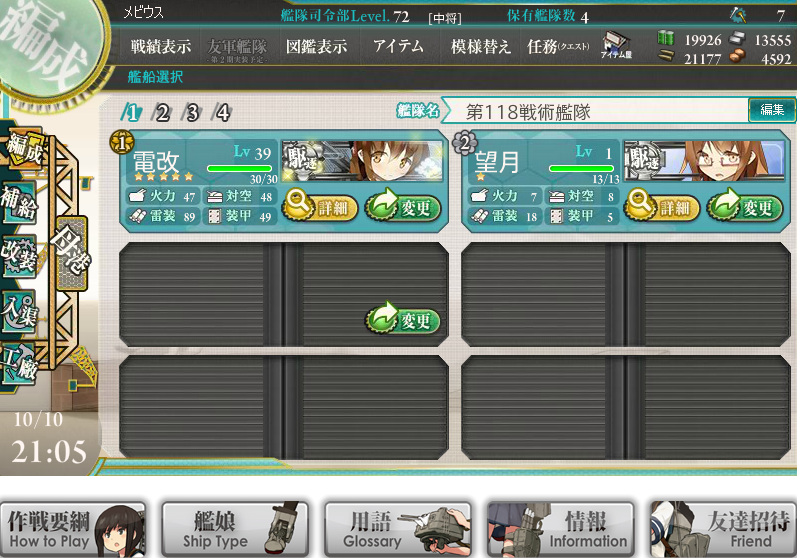The width and height of the screenshot is (797, 558).
Task: Open 任務 quest menu
Action: point(558,46)
